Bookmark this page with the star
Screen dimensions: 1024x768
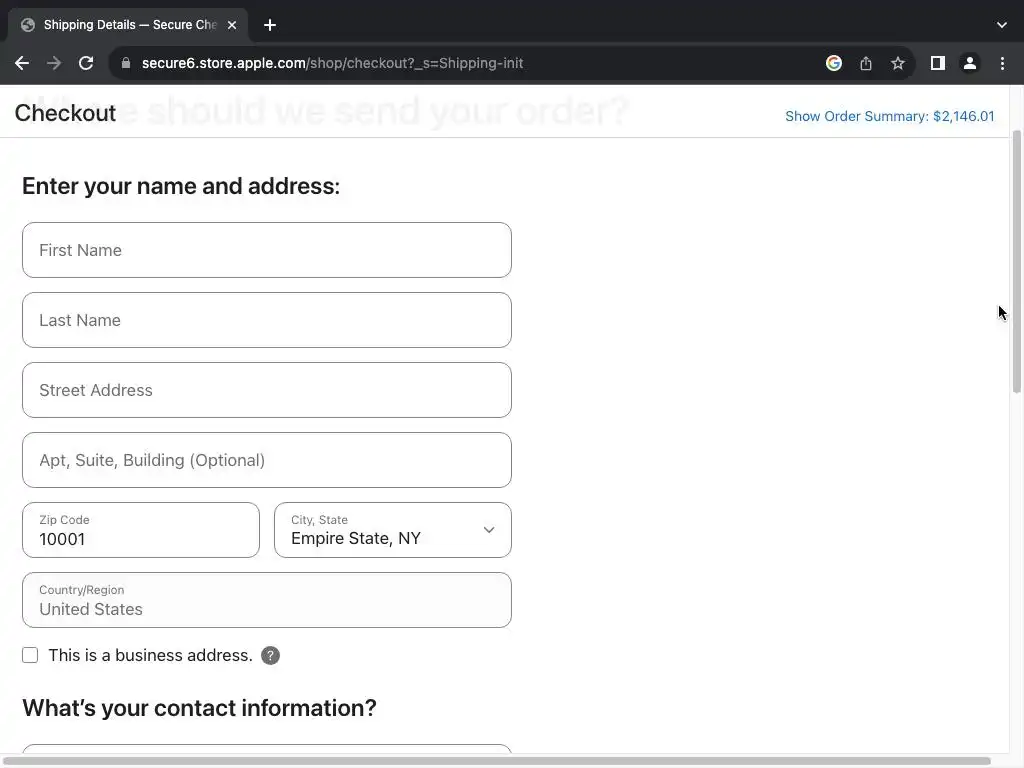click(x=898, y=63)
